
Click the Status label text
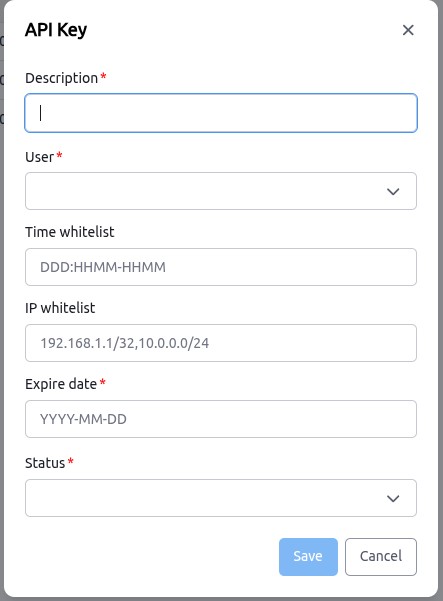point(45,463)
